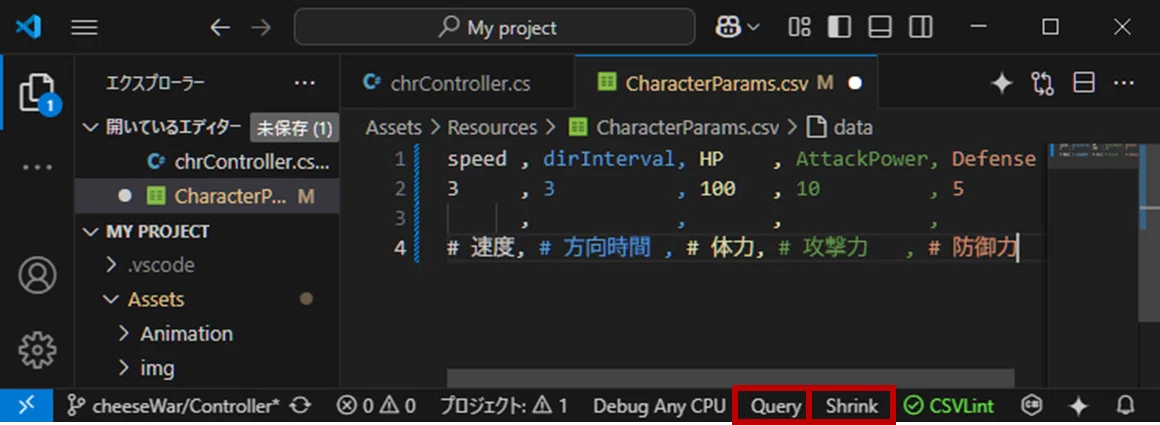The image size is (1160, 425).
Task: Open errors and warnings count
Action: coord(375,406)
